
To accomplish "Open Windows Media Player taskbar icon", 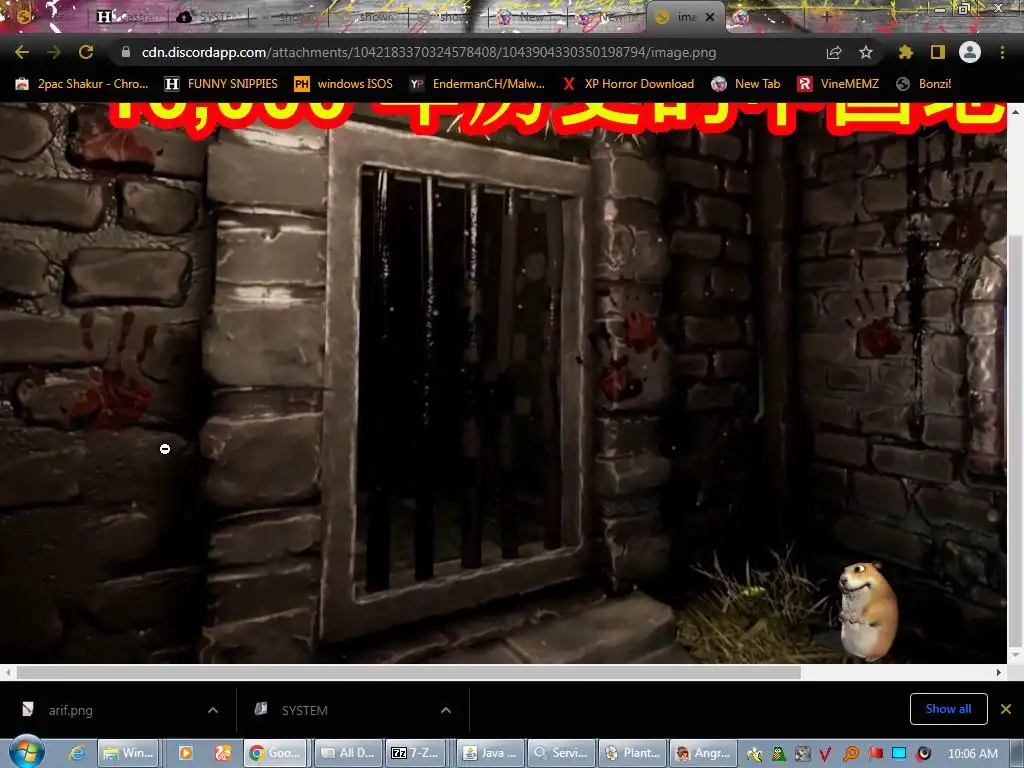I will pyautogui.click(x=185, y=753).
